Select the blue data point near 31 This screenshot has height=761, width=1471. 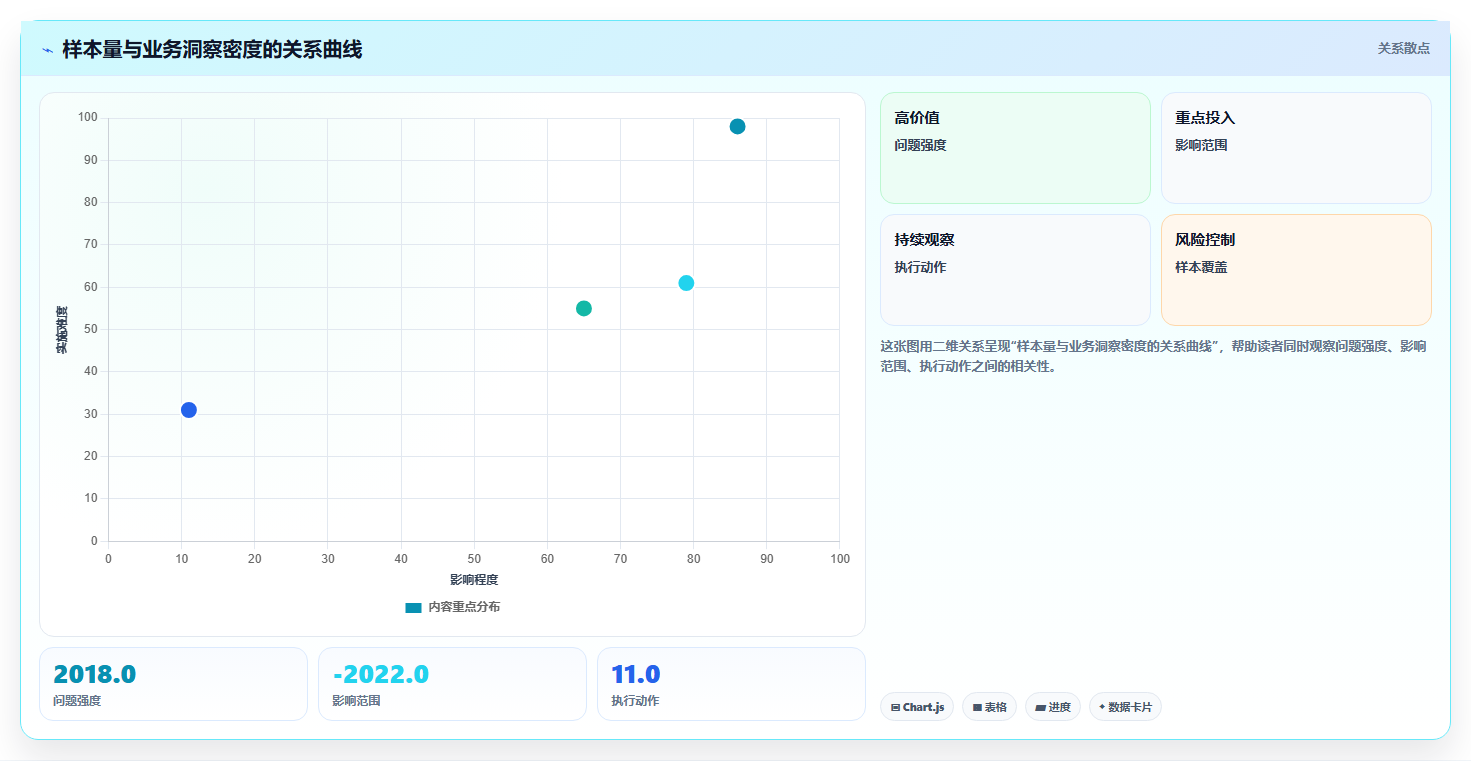(x=189, y=410)
